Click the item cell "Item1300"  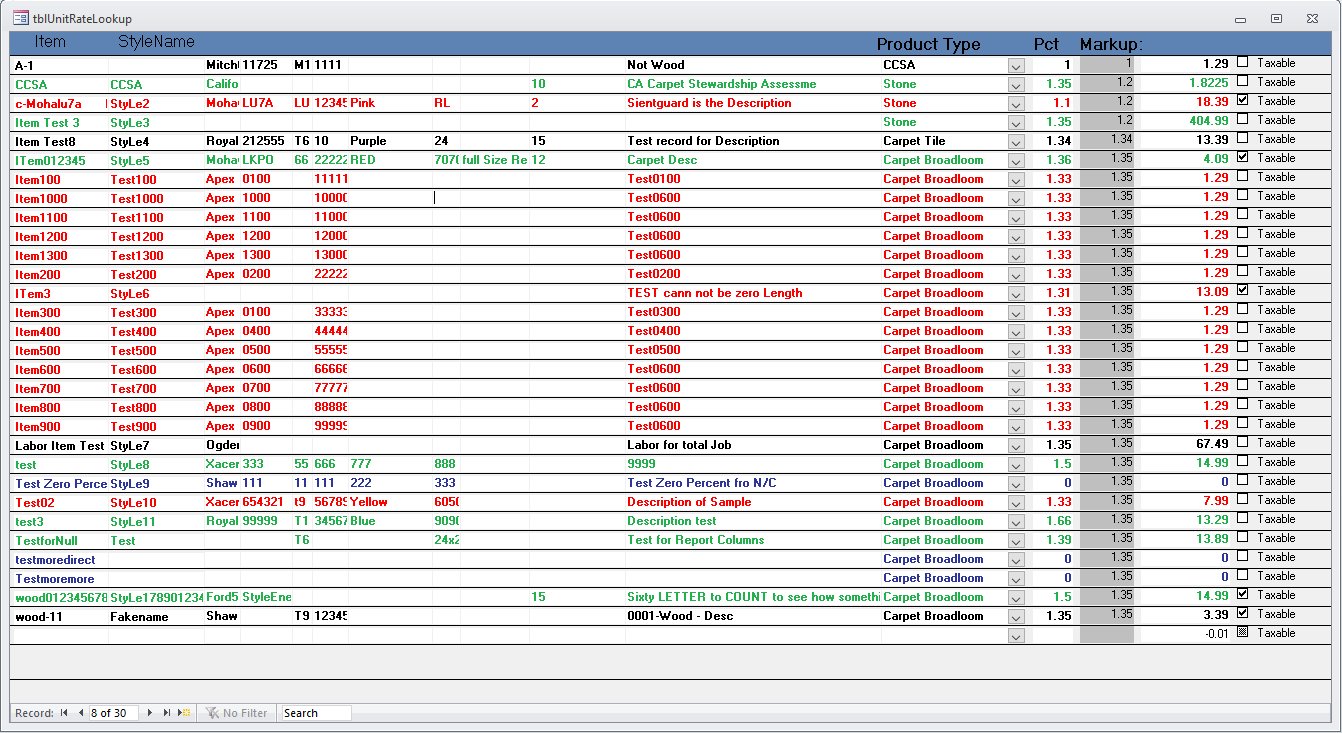coord(60,255)
